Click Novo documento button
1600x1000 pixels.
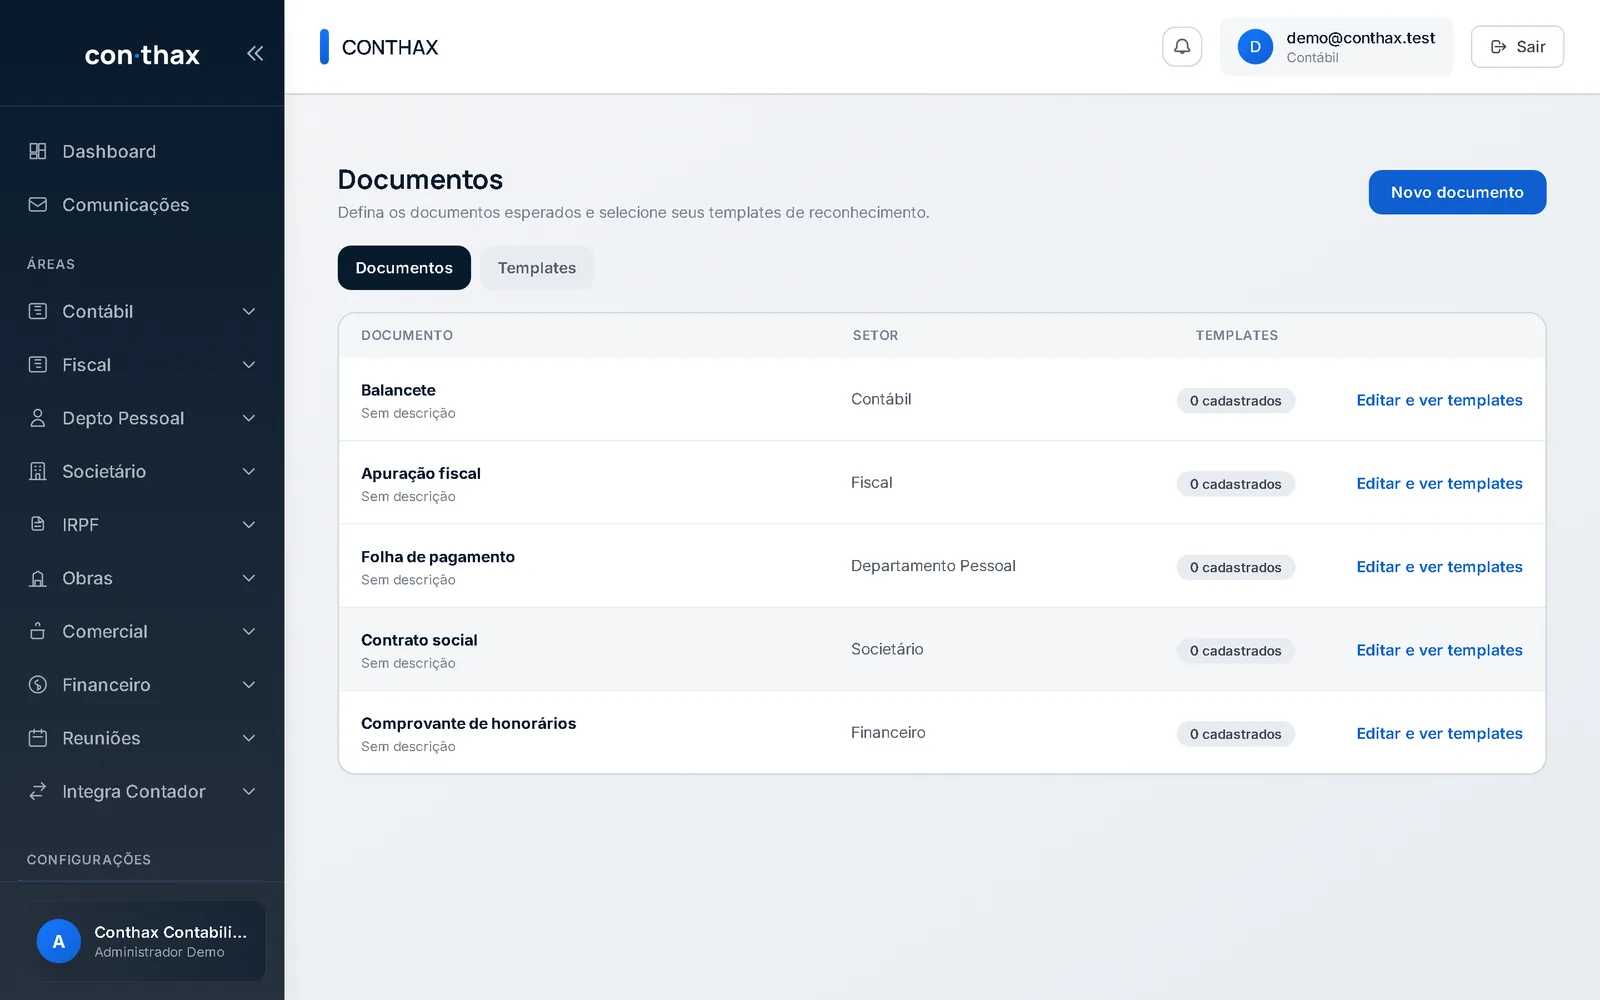tap(1457, 192)
